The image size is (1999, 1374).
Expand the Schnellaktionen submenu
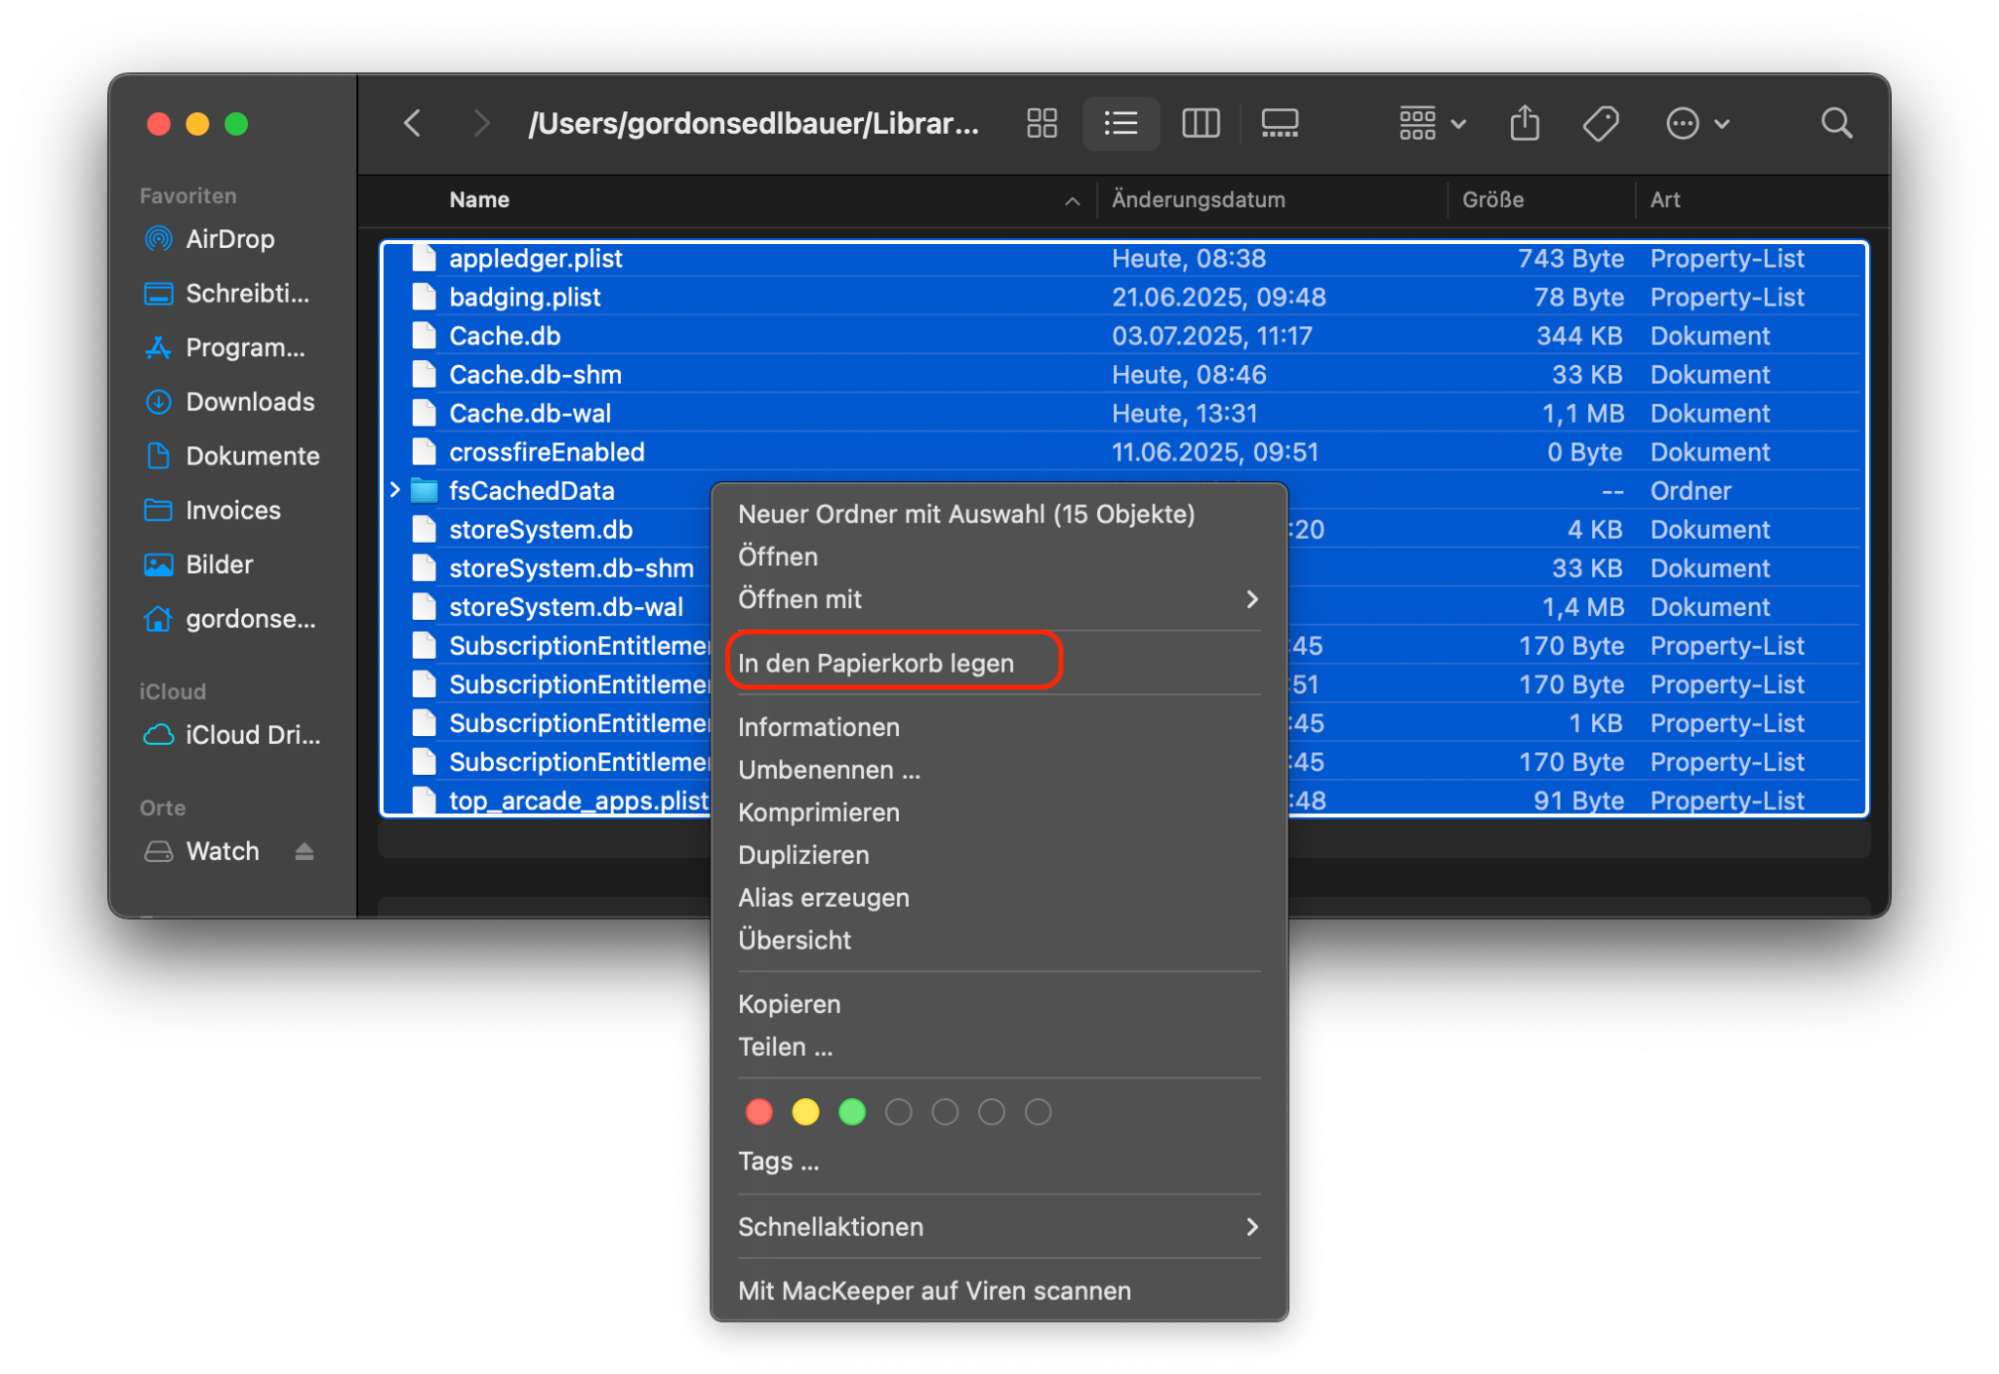point(998,1227)
